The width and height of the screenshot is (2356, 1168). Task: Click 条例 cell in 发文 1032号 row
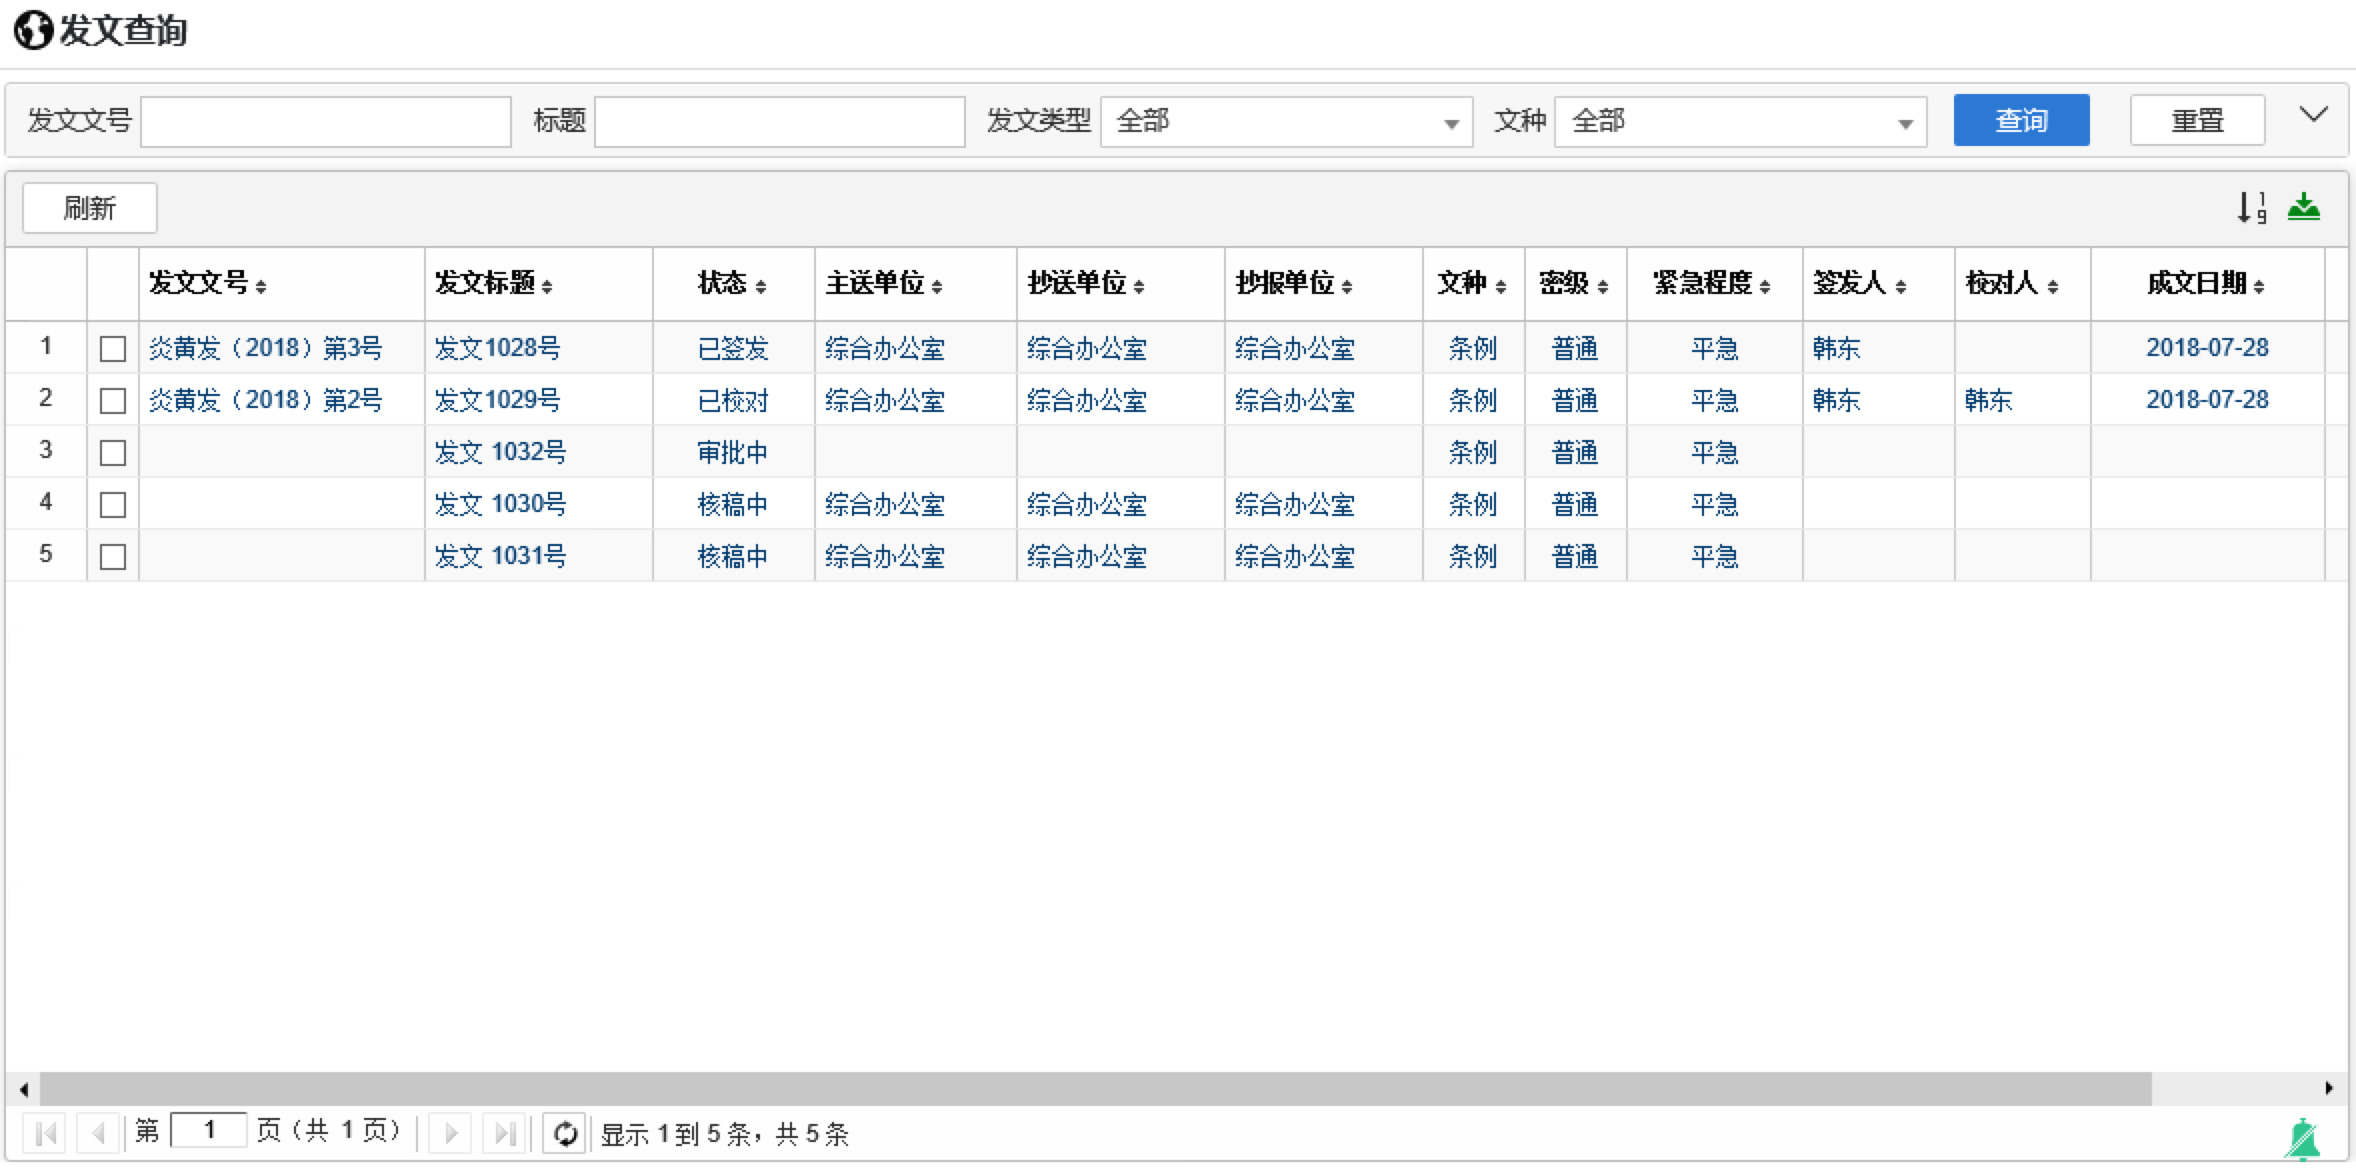click(x=1473, y=452)
